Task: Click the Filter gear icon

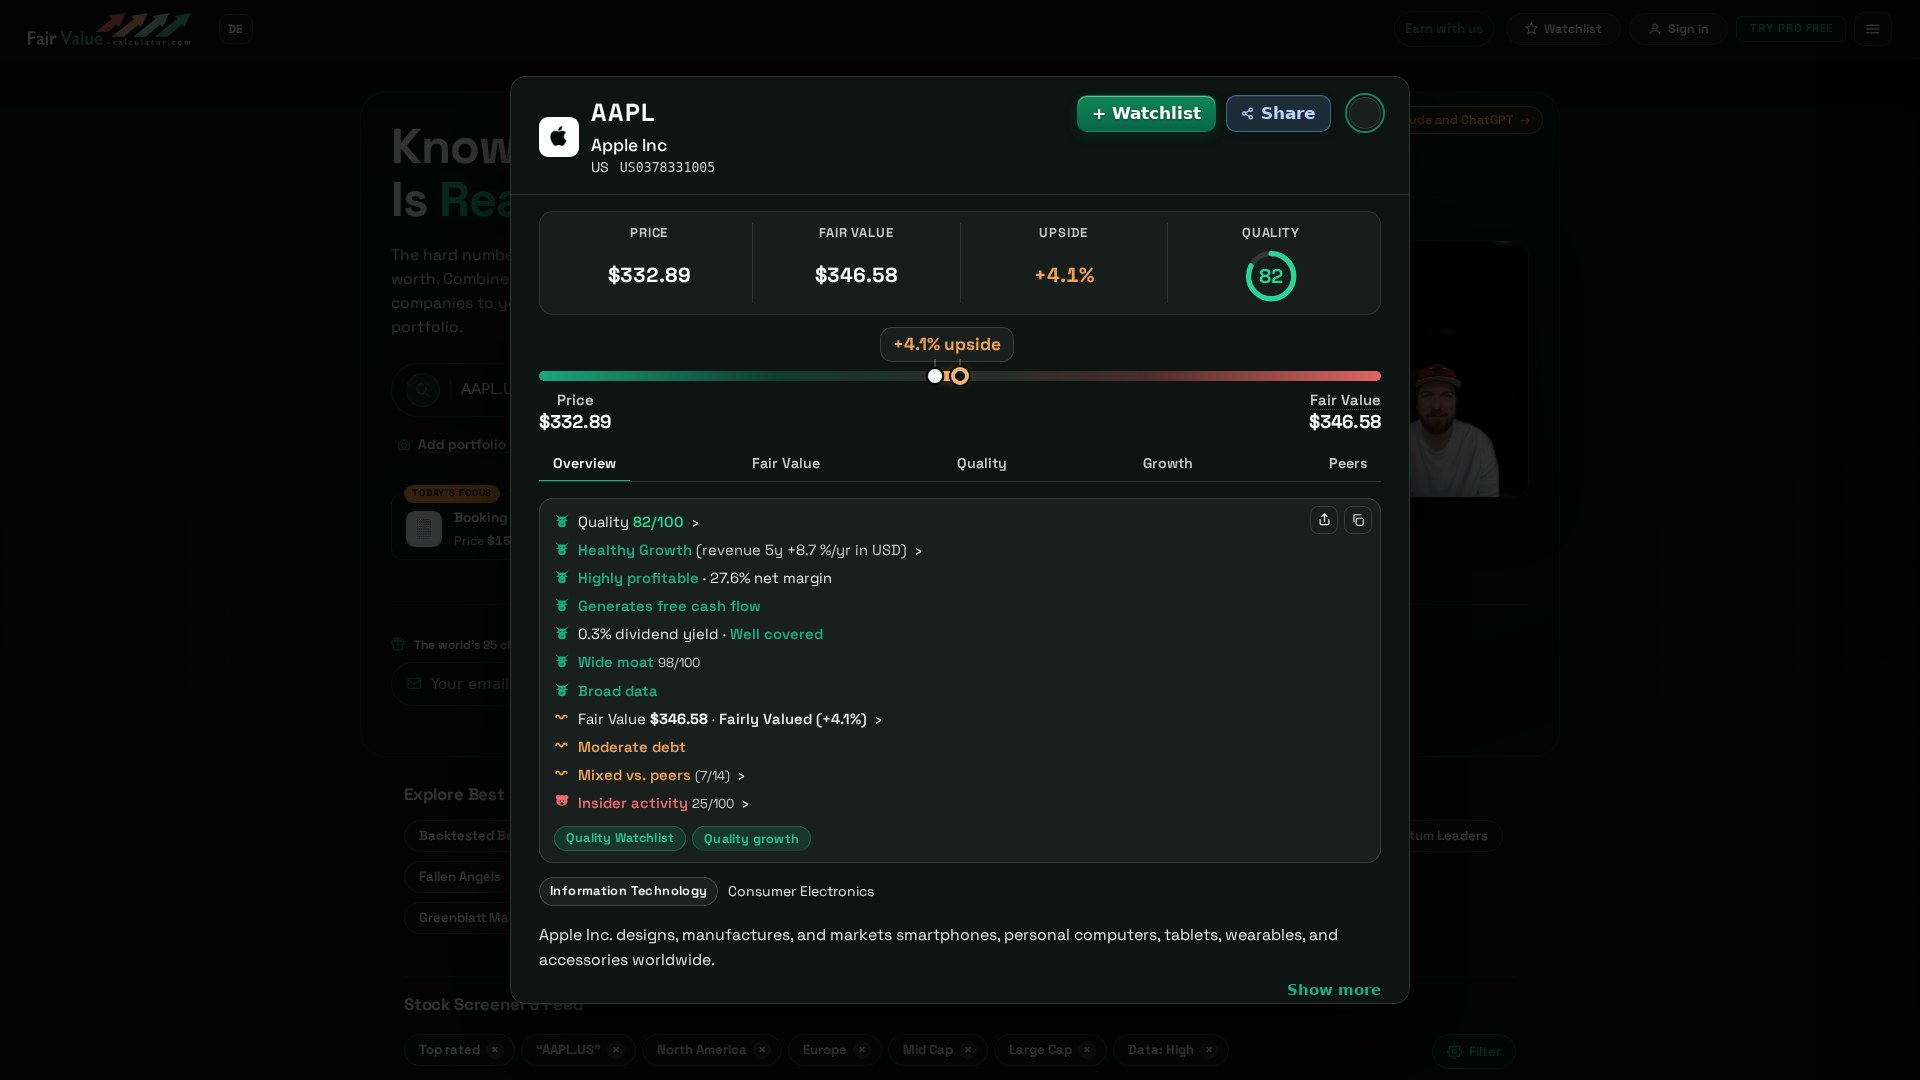Action: click(1455, 1051)
